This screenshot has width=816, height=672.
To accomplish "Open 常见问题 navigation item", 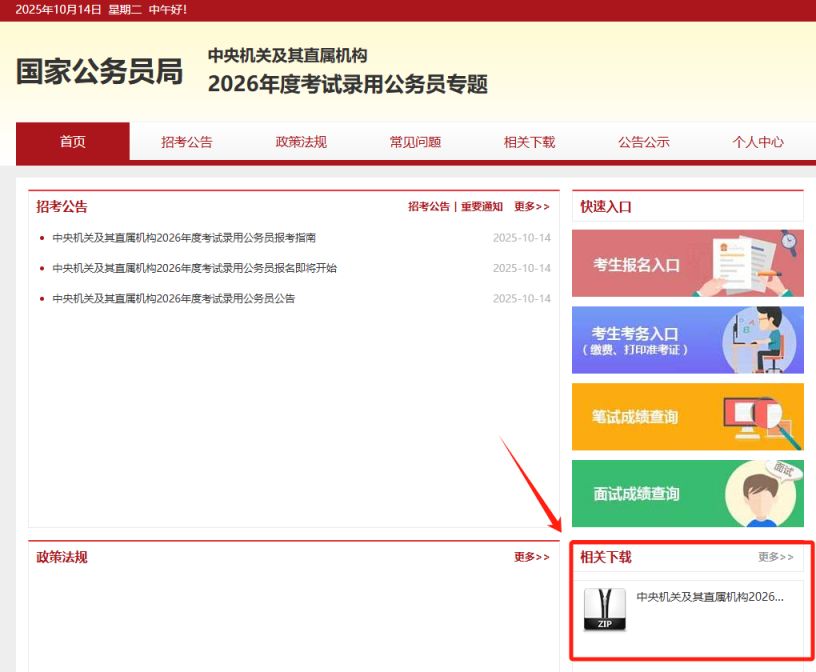I will coord(415,142).
